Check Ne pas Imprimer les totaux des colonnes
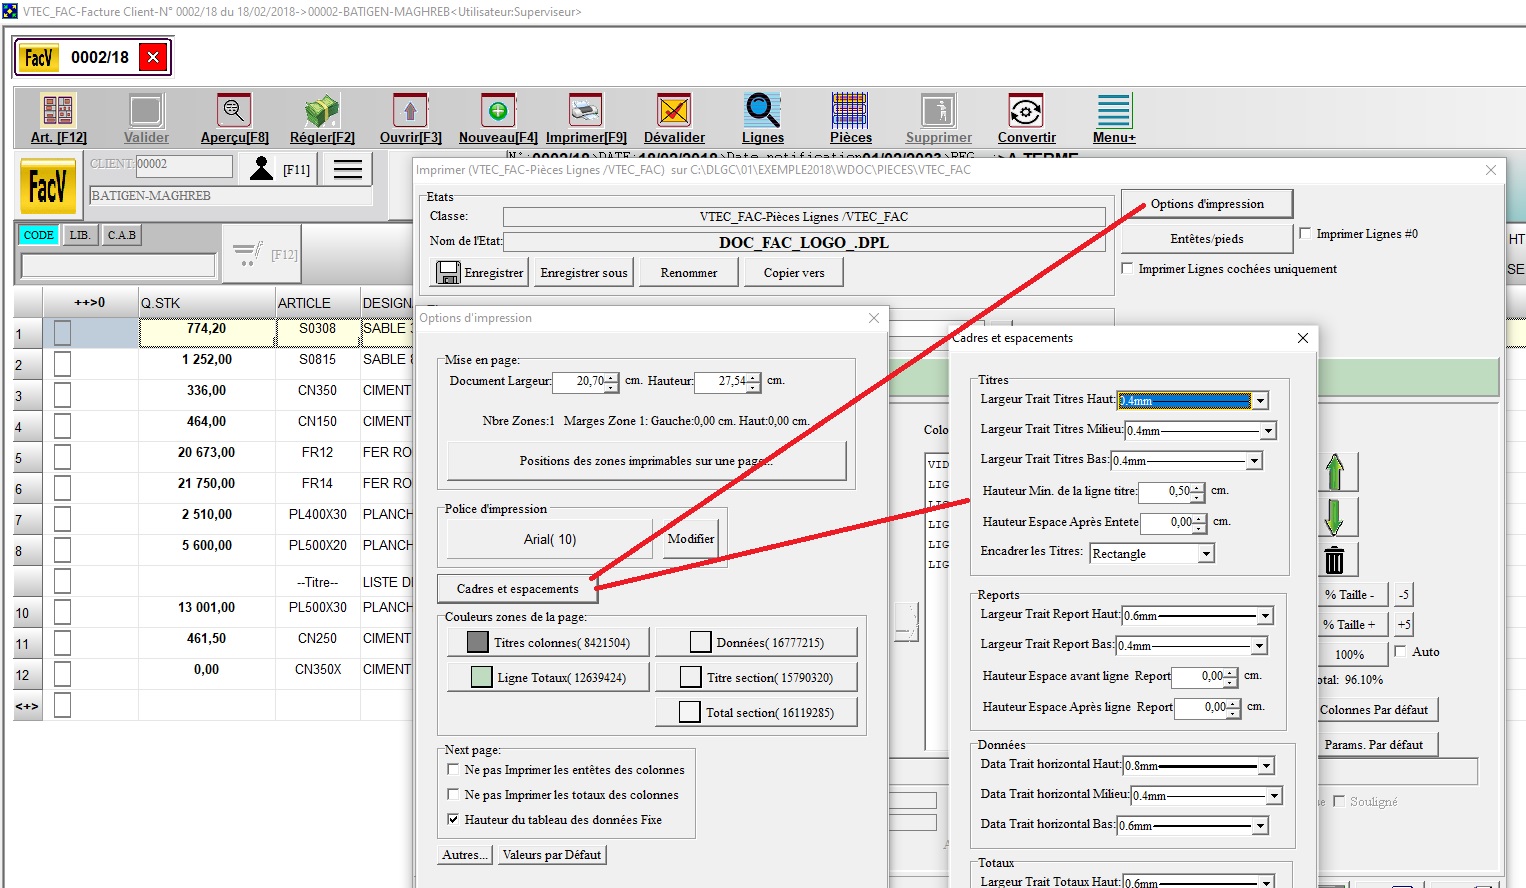 453,794
